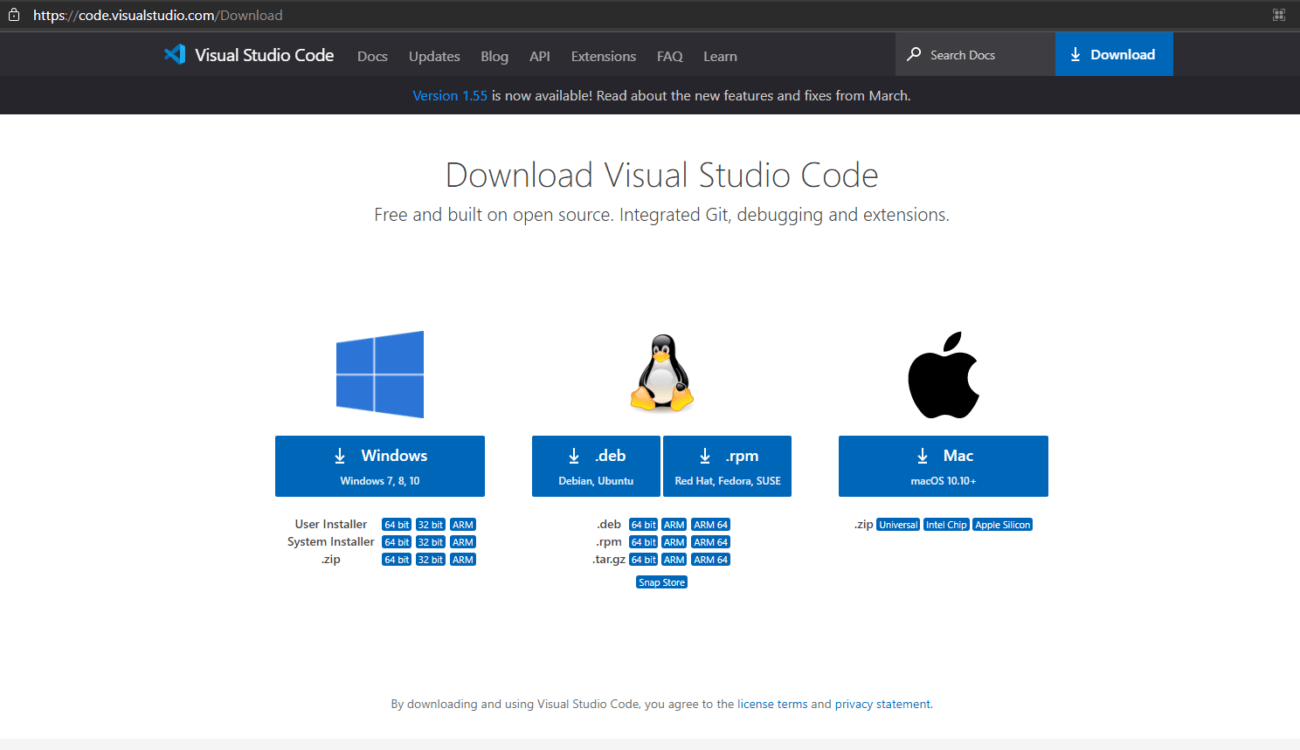Viewport: 1300px width, 750px height.
Task: Download the Windows 7, 8, 10 installer
Action: click(379, 465)
